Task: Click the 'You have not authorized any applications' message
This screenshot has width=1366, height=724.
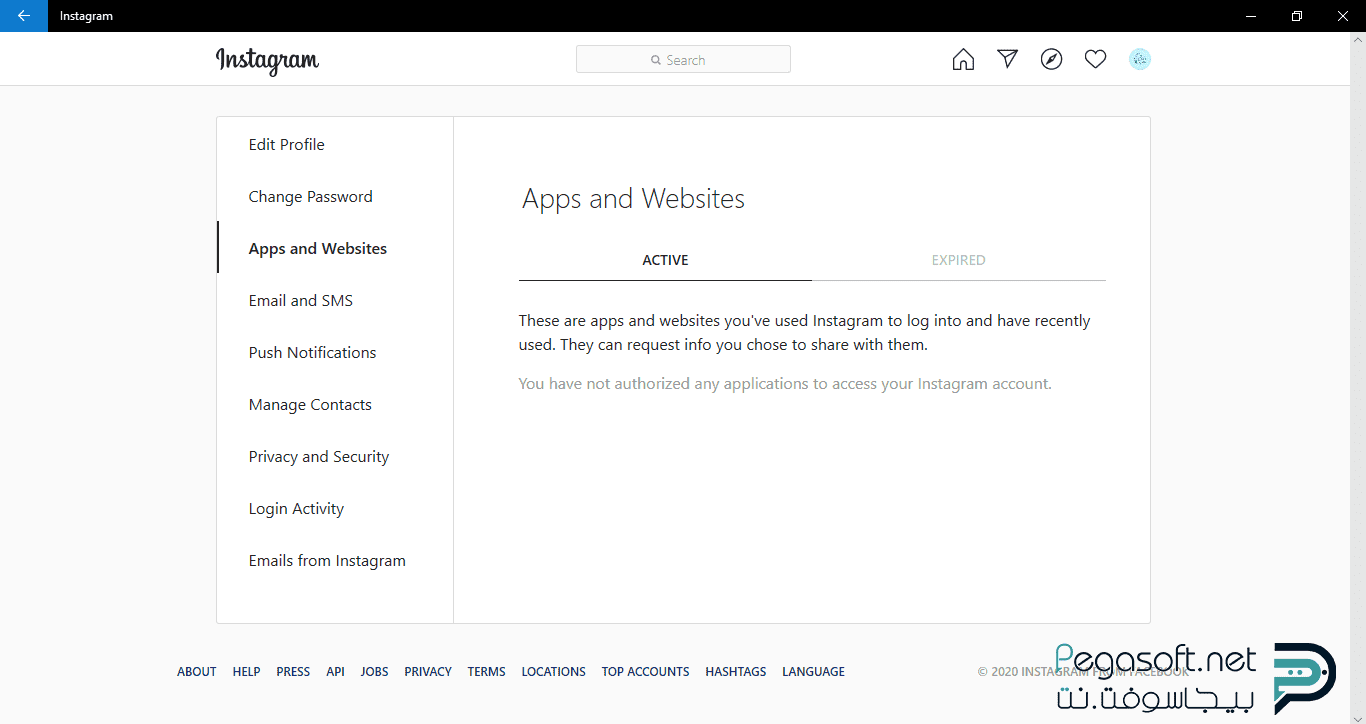Action: pos(785,384)
